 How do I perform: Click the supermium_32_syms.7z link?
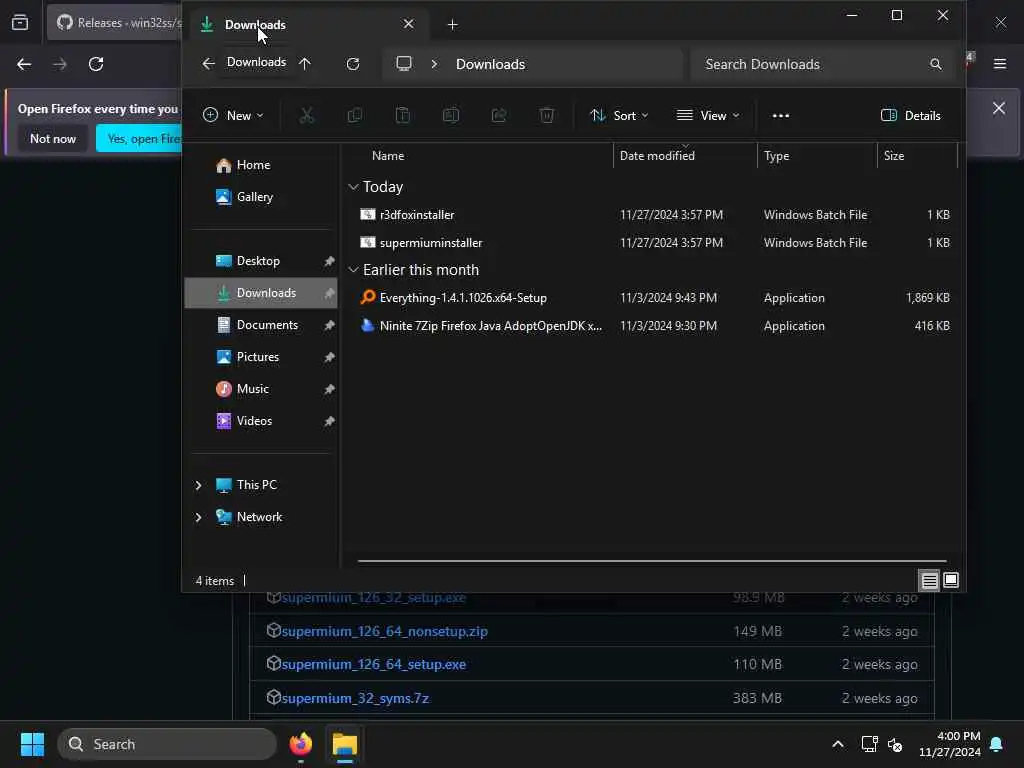click(x=355, y=698)
